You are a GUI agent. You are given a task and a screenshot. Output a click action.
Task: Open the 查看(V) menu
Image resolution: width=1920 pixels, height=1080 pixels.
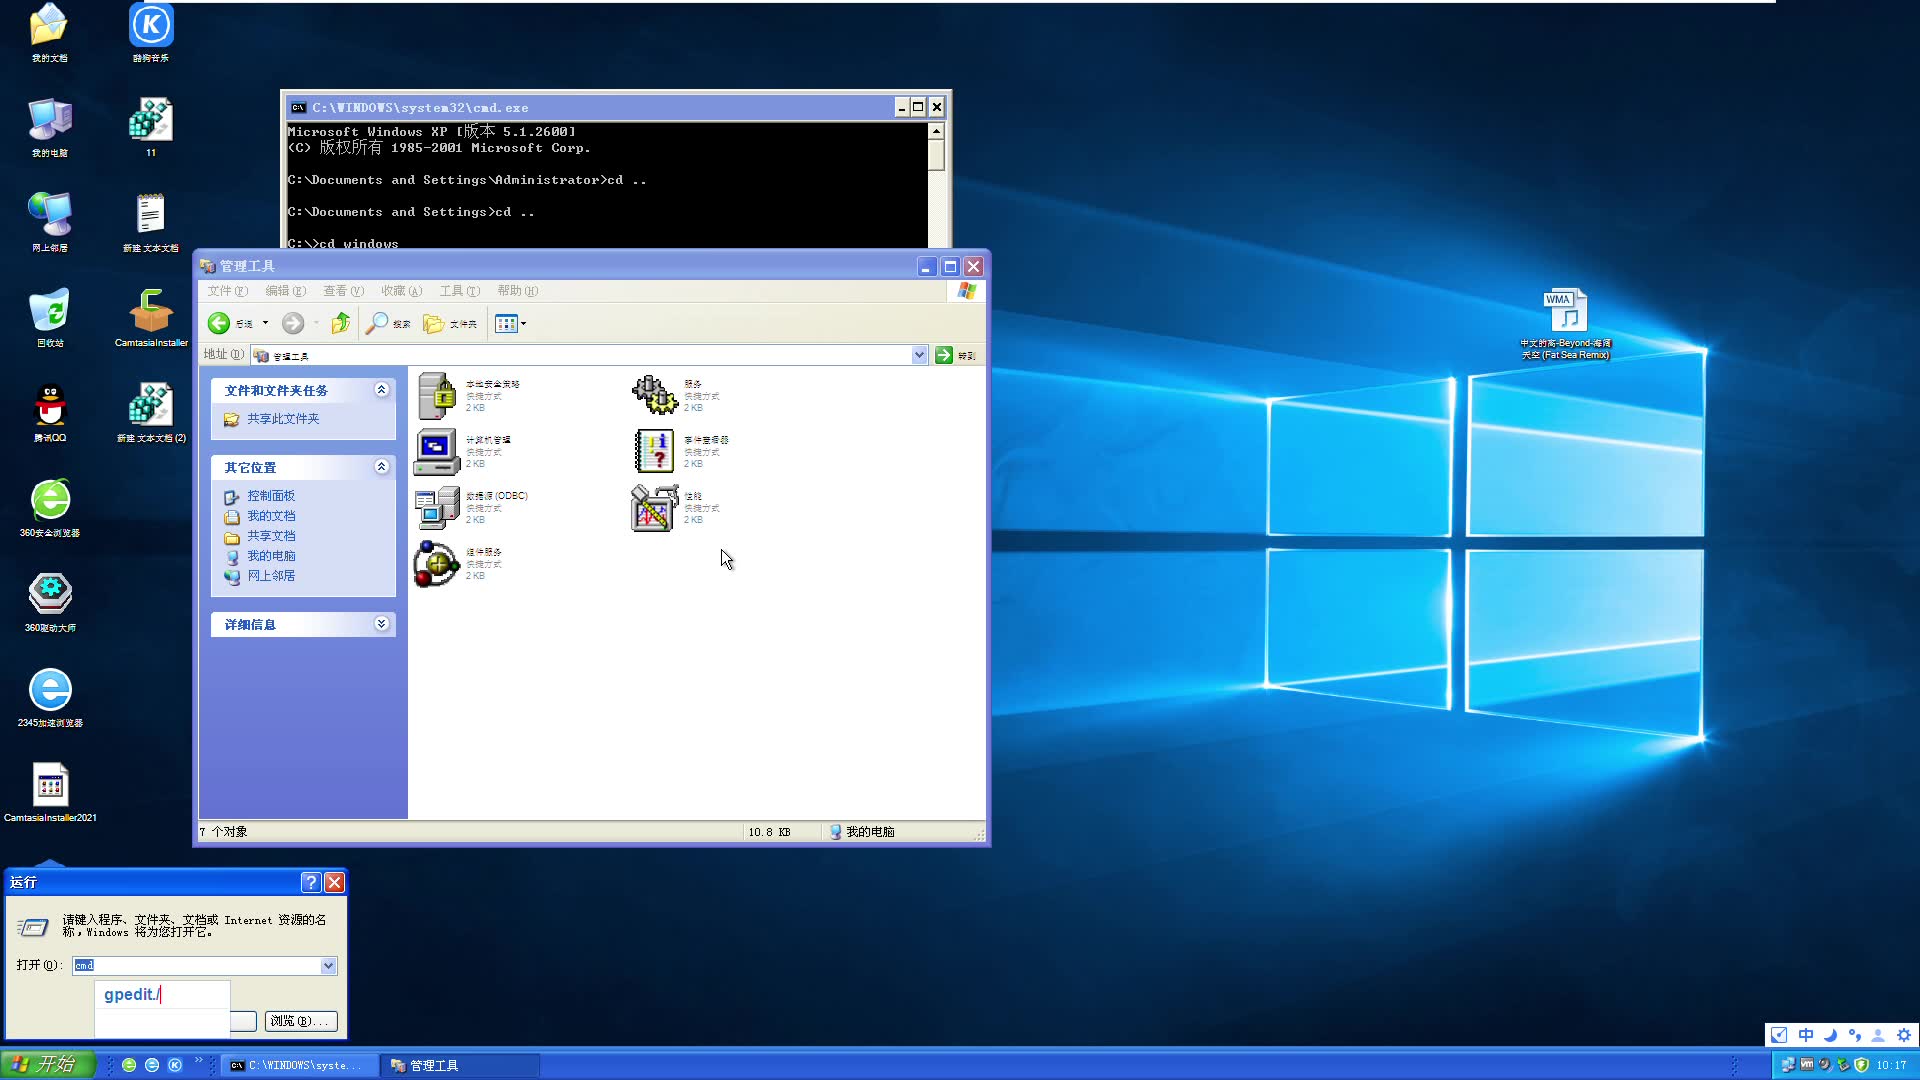(343, 291)
